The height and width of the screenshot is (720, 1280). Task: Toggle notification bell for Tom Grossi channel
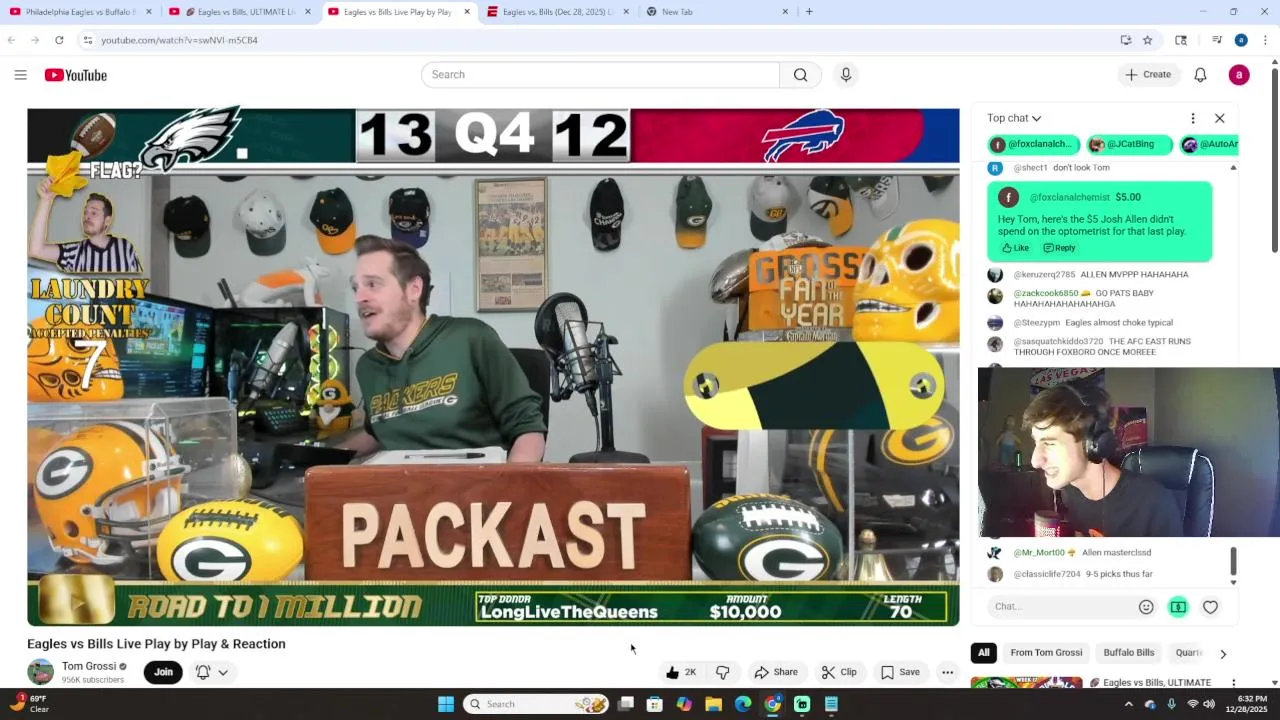point(203,672)
